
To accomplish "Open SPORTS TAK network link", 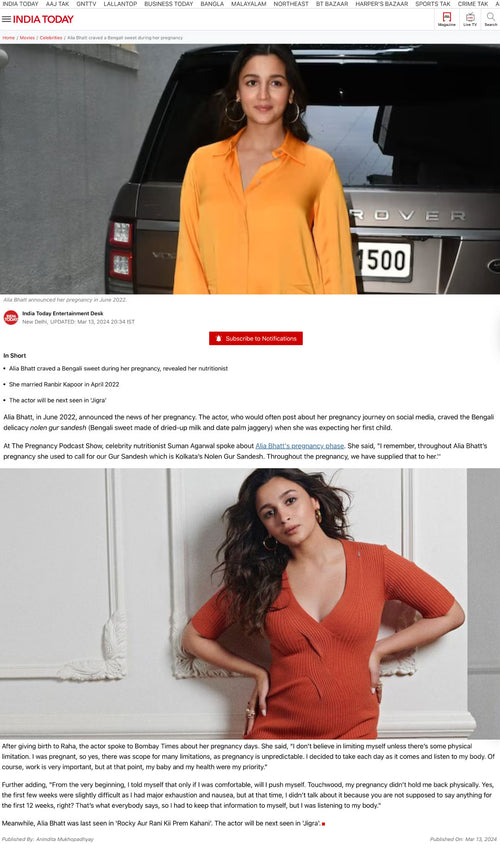I will (432, 4).
